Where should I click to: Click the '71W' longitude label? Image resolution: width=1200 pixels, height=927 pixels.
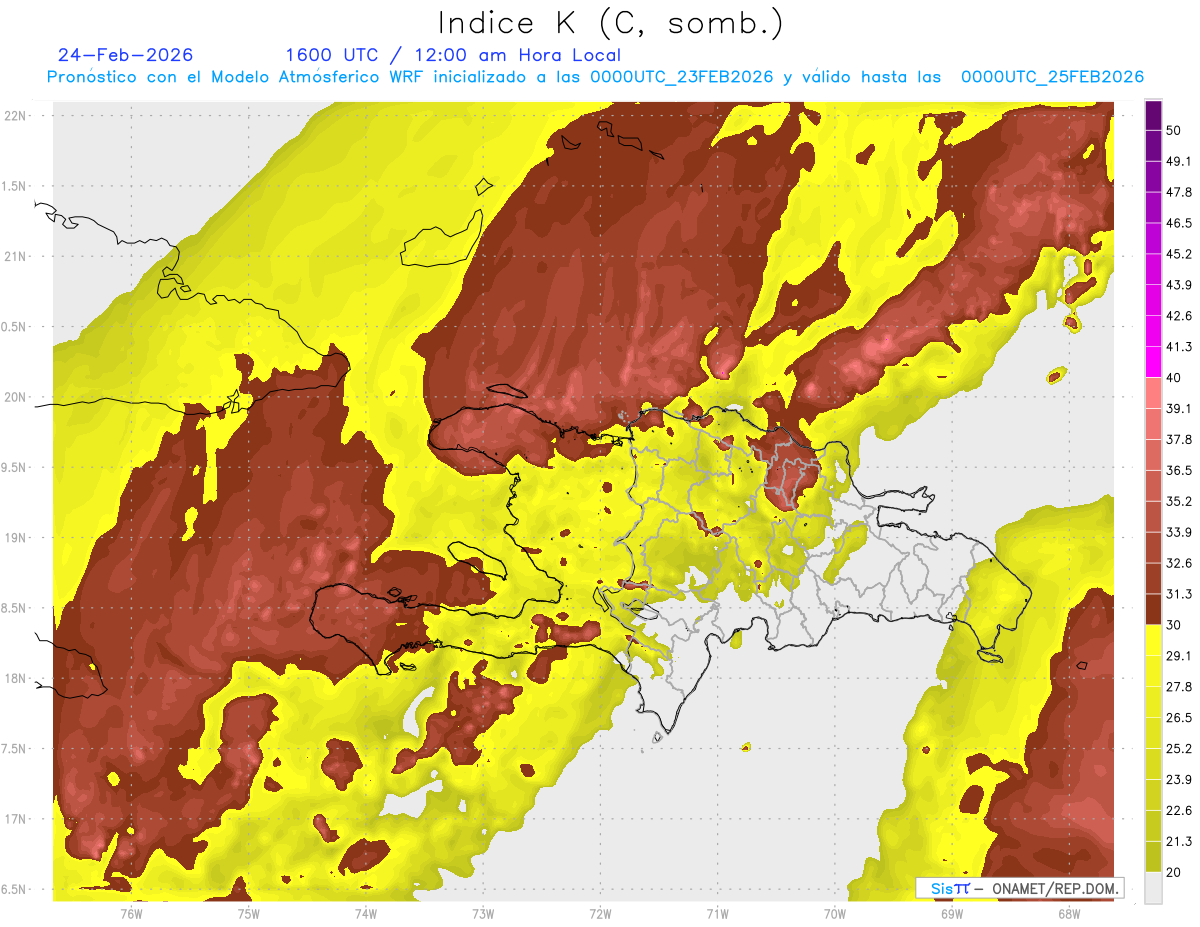click(x=717, y=913)
